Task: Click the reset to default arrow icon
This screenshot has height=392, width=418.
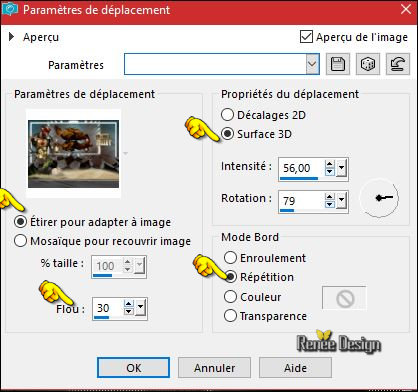Action: pos(398,64)
